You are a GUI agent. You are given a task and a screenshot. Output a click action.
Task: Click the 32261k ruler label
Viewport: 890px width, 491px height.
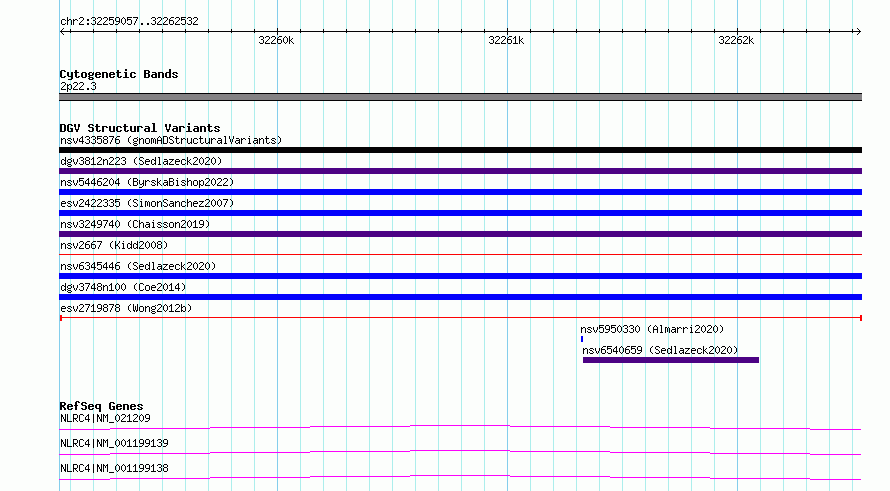pyautogui.click(x=506, y=40)
